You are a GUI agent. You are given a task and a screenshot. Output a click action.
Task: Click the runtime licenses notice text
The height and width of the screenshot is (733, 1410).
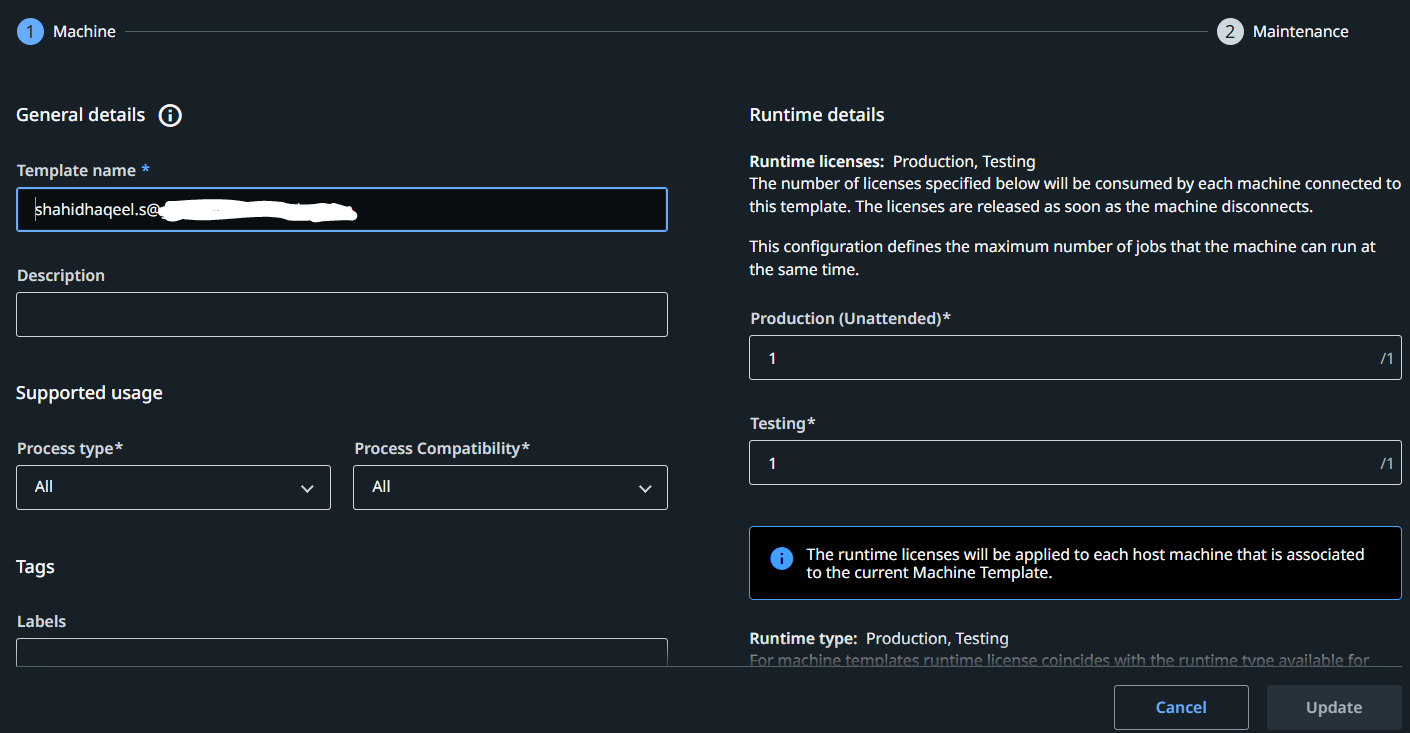click(1085, 563)
